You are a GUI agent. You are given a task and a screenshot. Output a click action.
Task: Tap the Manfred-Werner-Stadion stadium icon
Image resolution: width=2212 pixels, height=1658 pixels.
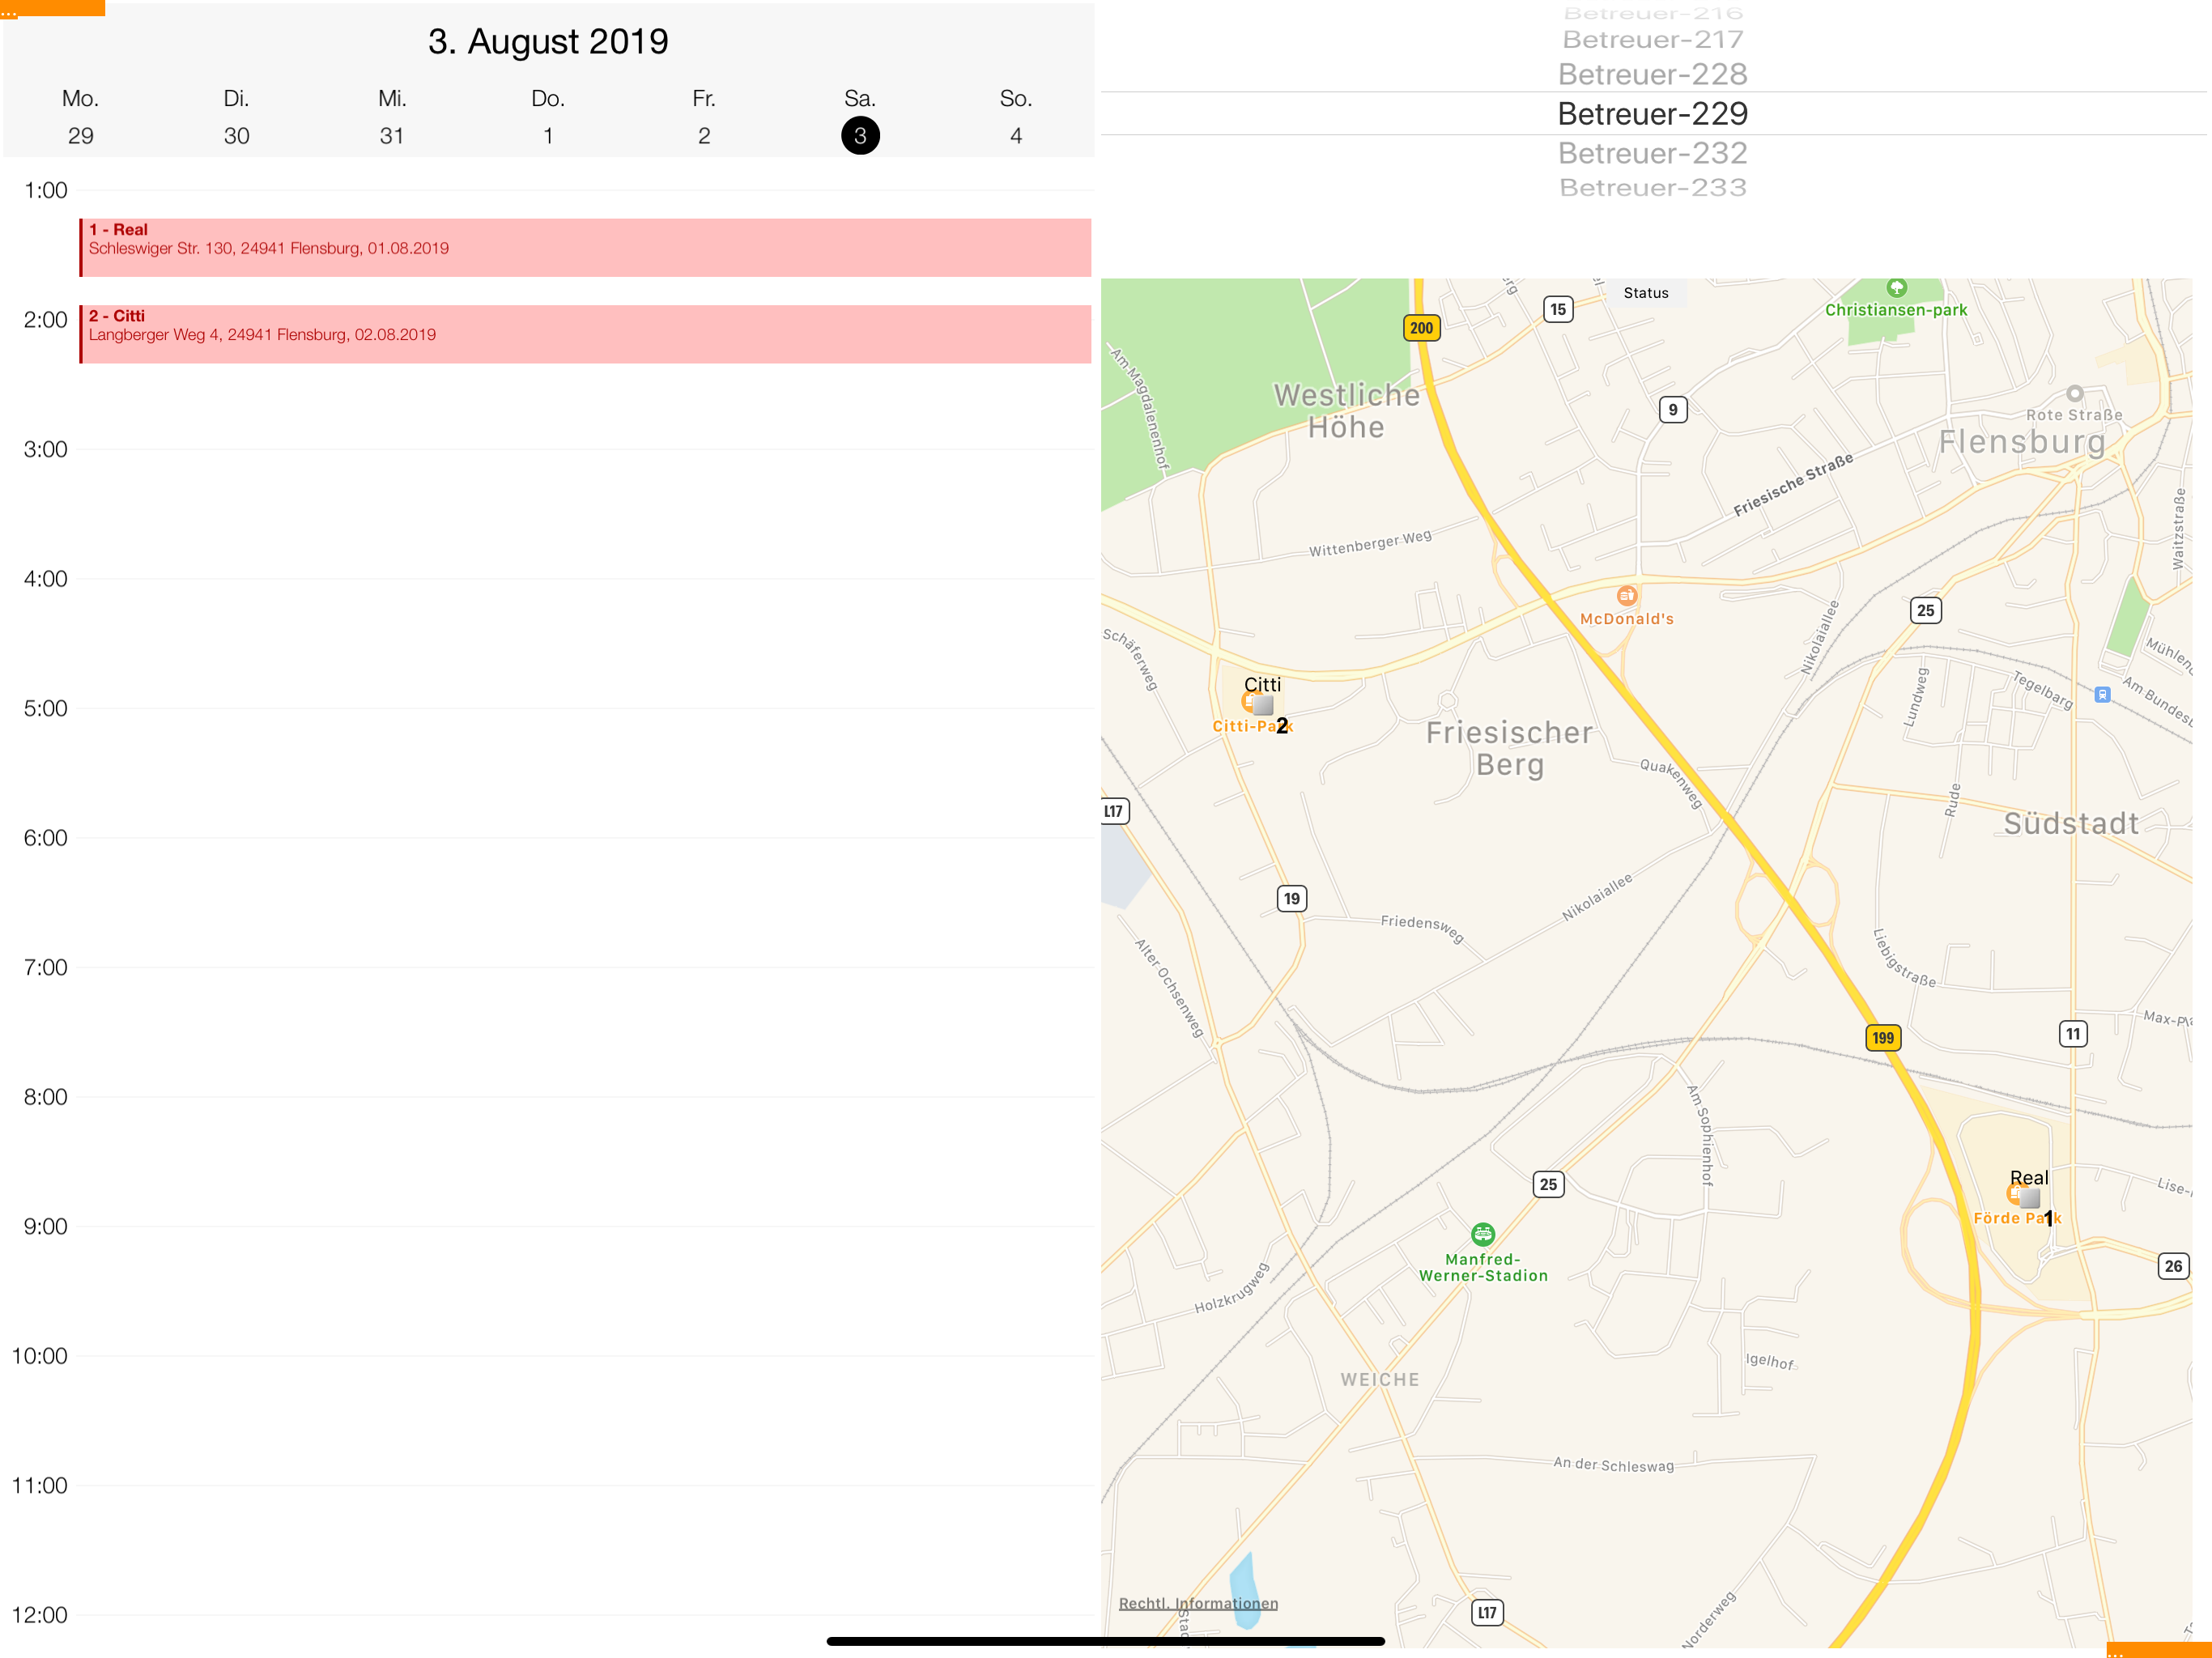pos(1483,1234)
